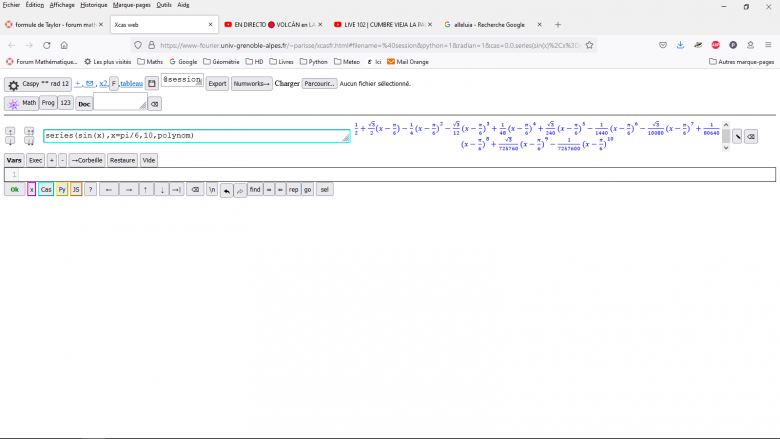Click the tableau link
Viewport: 780px width, 439px height.
[131, 84]
